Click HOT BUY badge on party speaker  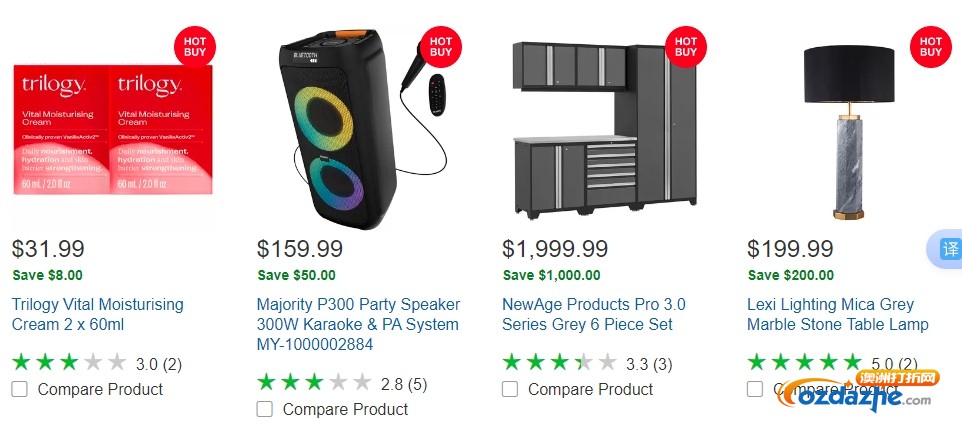point(441,47)
